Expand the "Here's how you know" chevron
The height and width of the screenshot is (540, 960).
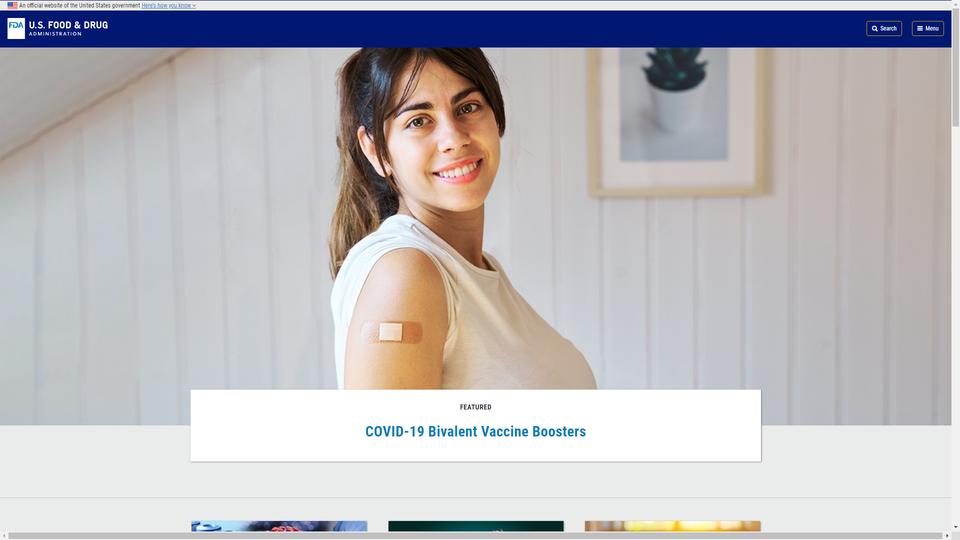pos(194,6)
